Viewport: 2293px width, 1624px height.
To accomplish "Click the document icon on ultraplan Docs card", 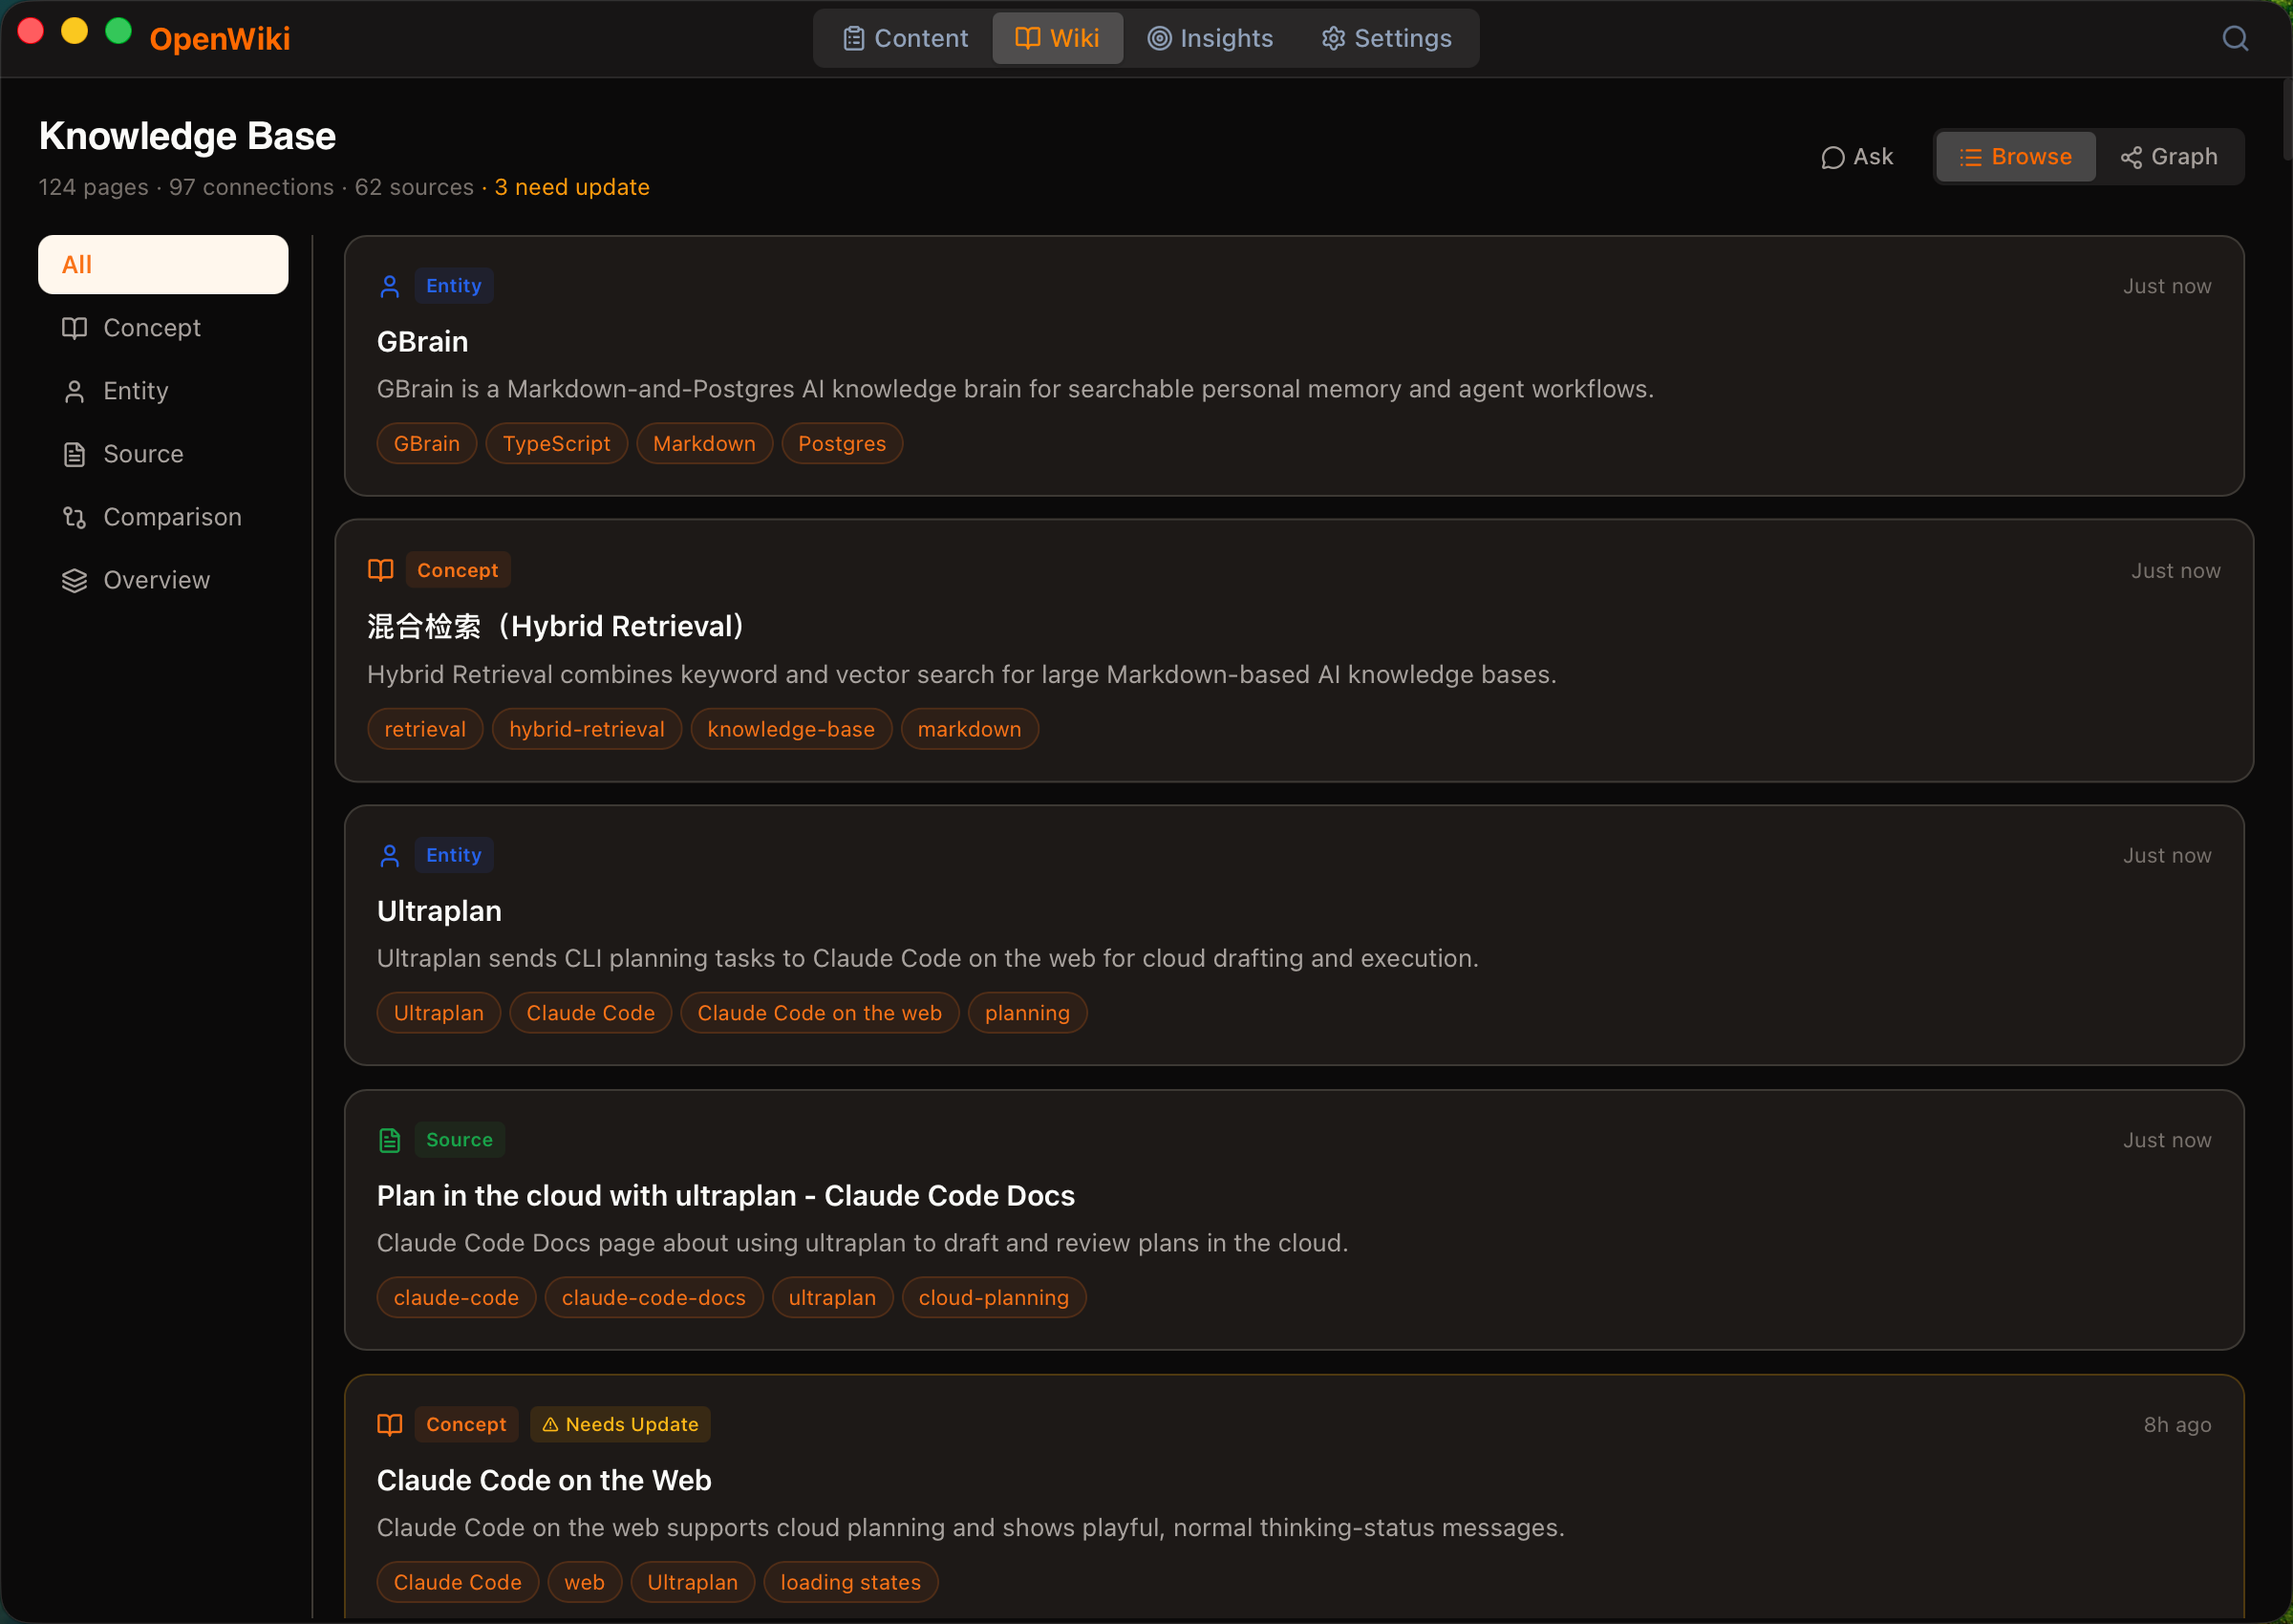I will (390, 1140).
